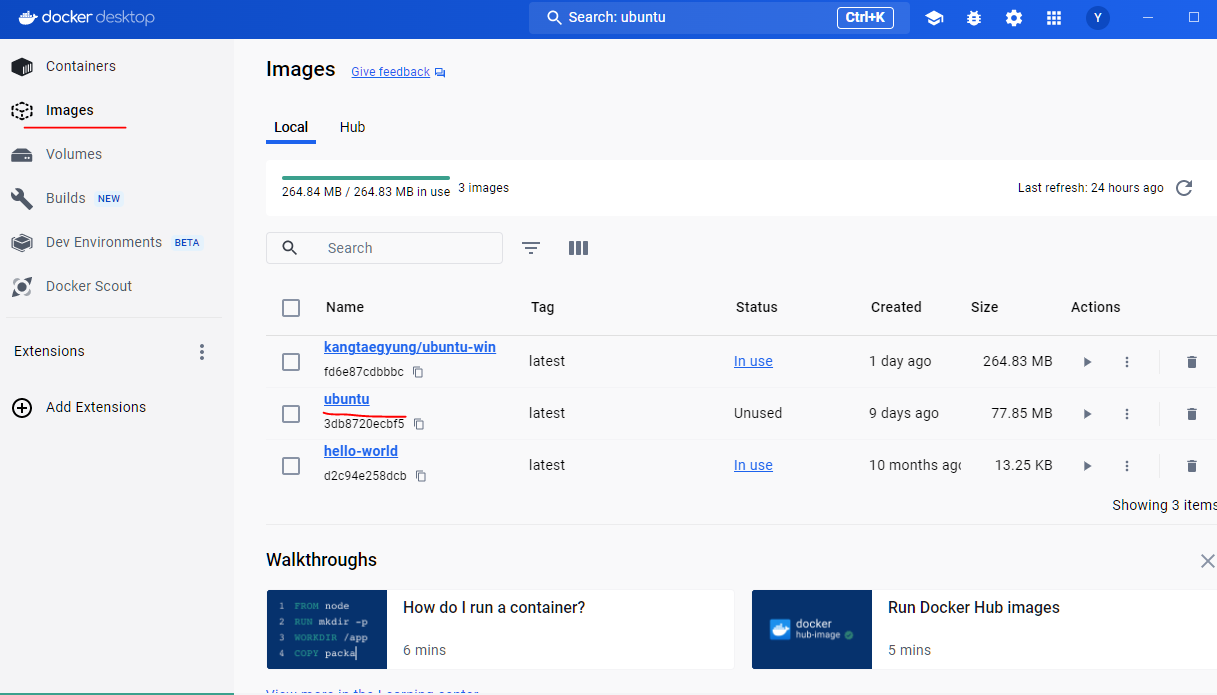
Task: Click the Unused status of ubuntu
Action: pos(758,413)
